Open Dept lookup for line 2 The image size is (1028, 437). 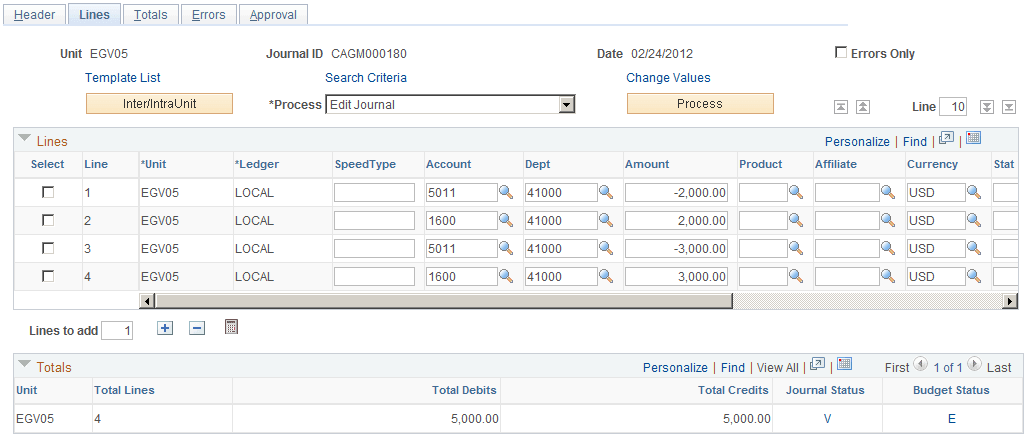point(606,220)
